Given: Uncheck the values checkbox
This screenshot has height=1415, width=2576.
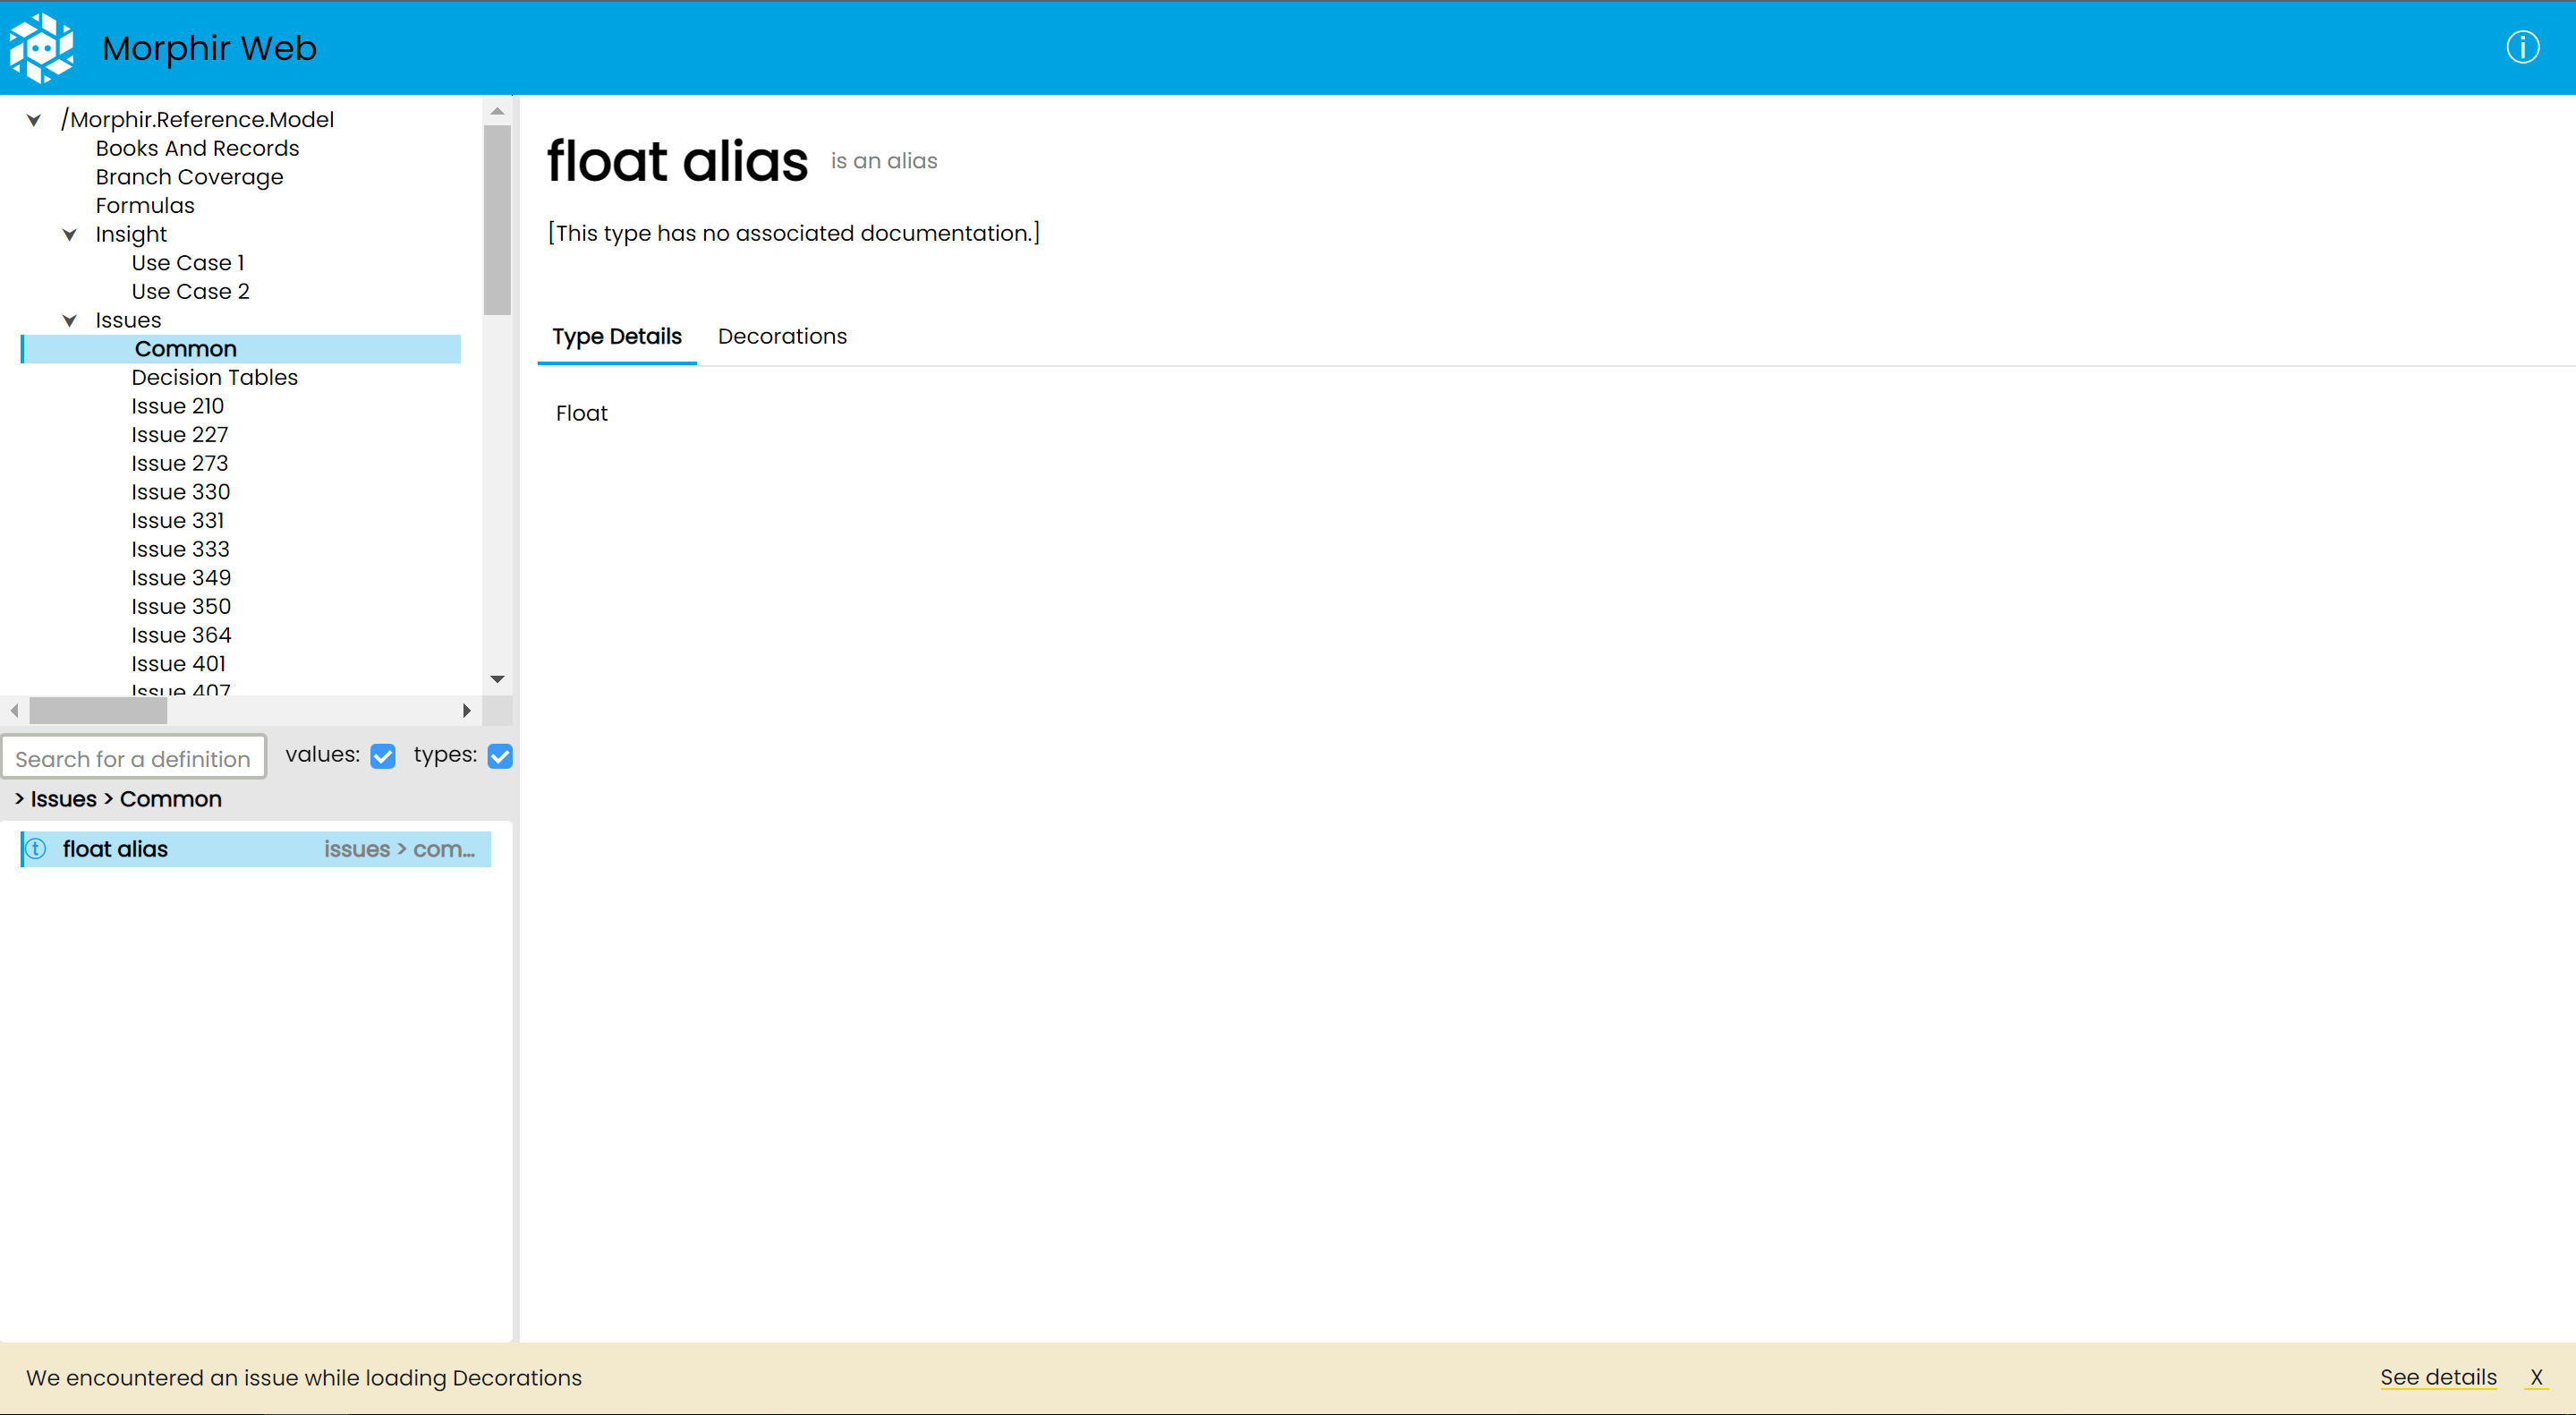Looking at the screenshot, I should (382, 756).
